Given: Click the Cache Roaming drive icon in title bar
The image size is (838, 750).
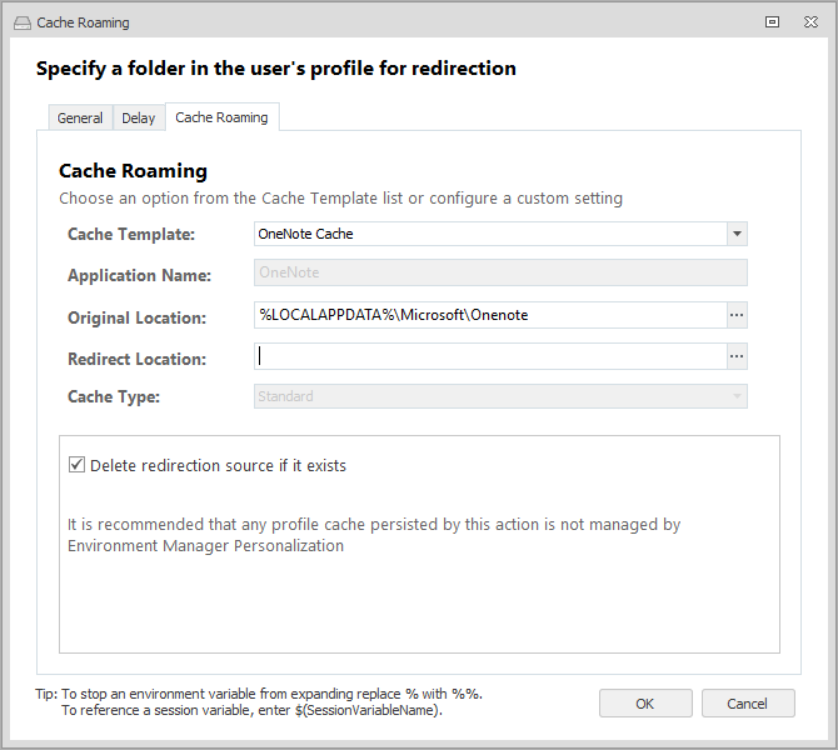Looking at the screenshot, I should click(x=22, y=22).
